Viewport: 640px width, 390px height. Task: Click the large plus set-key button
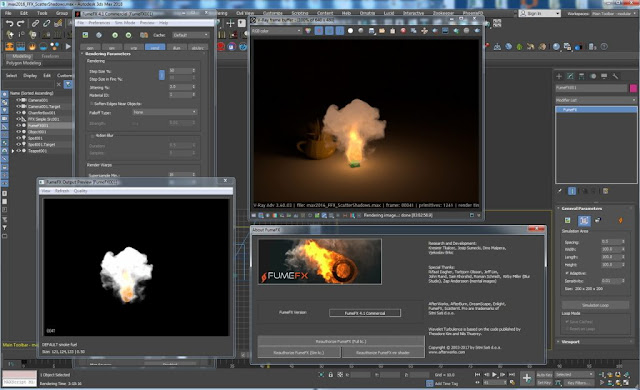(x=527, y=379)
